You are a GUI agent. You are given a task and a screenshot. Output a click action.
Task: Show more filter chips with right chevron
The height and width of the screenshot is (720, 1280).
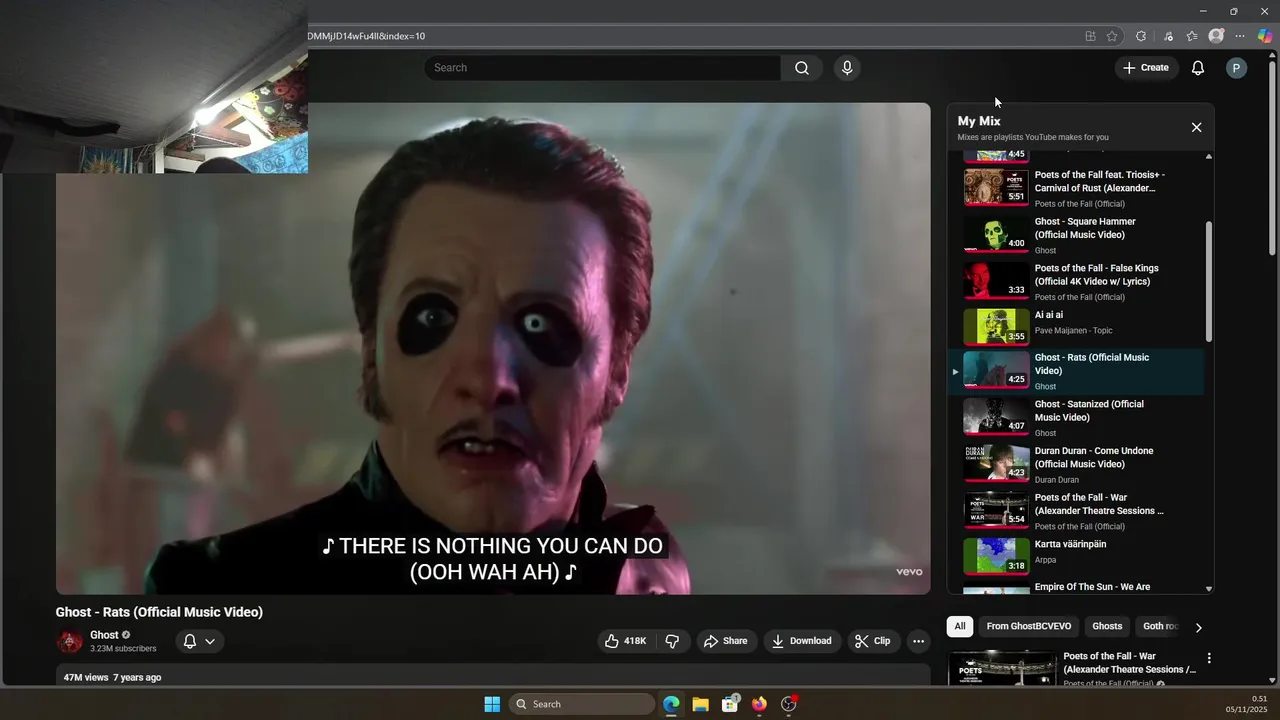[1198, 627]
